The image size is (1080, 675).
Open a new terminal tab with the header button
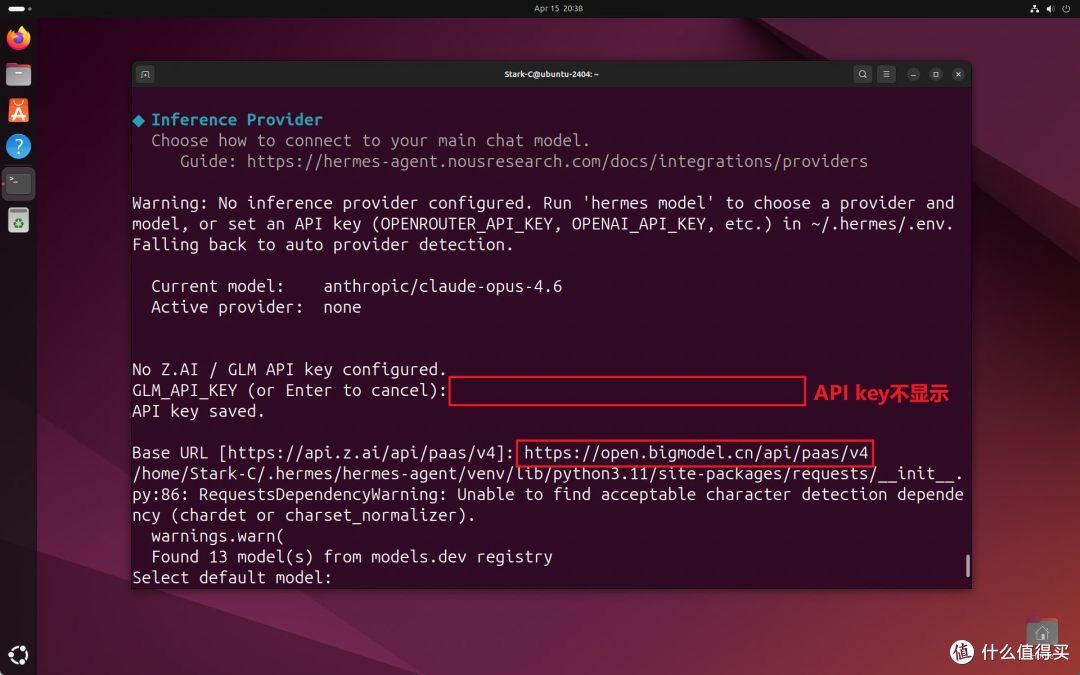pos(145,74)
